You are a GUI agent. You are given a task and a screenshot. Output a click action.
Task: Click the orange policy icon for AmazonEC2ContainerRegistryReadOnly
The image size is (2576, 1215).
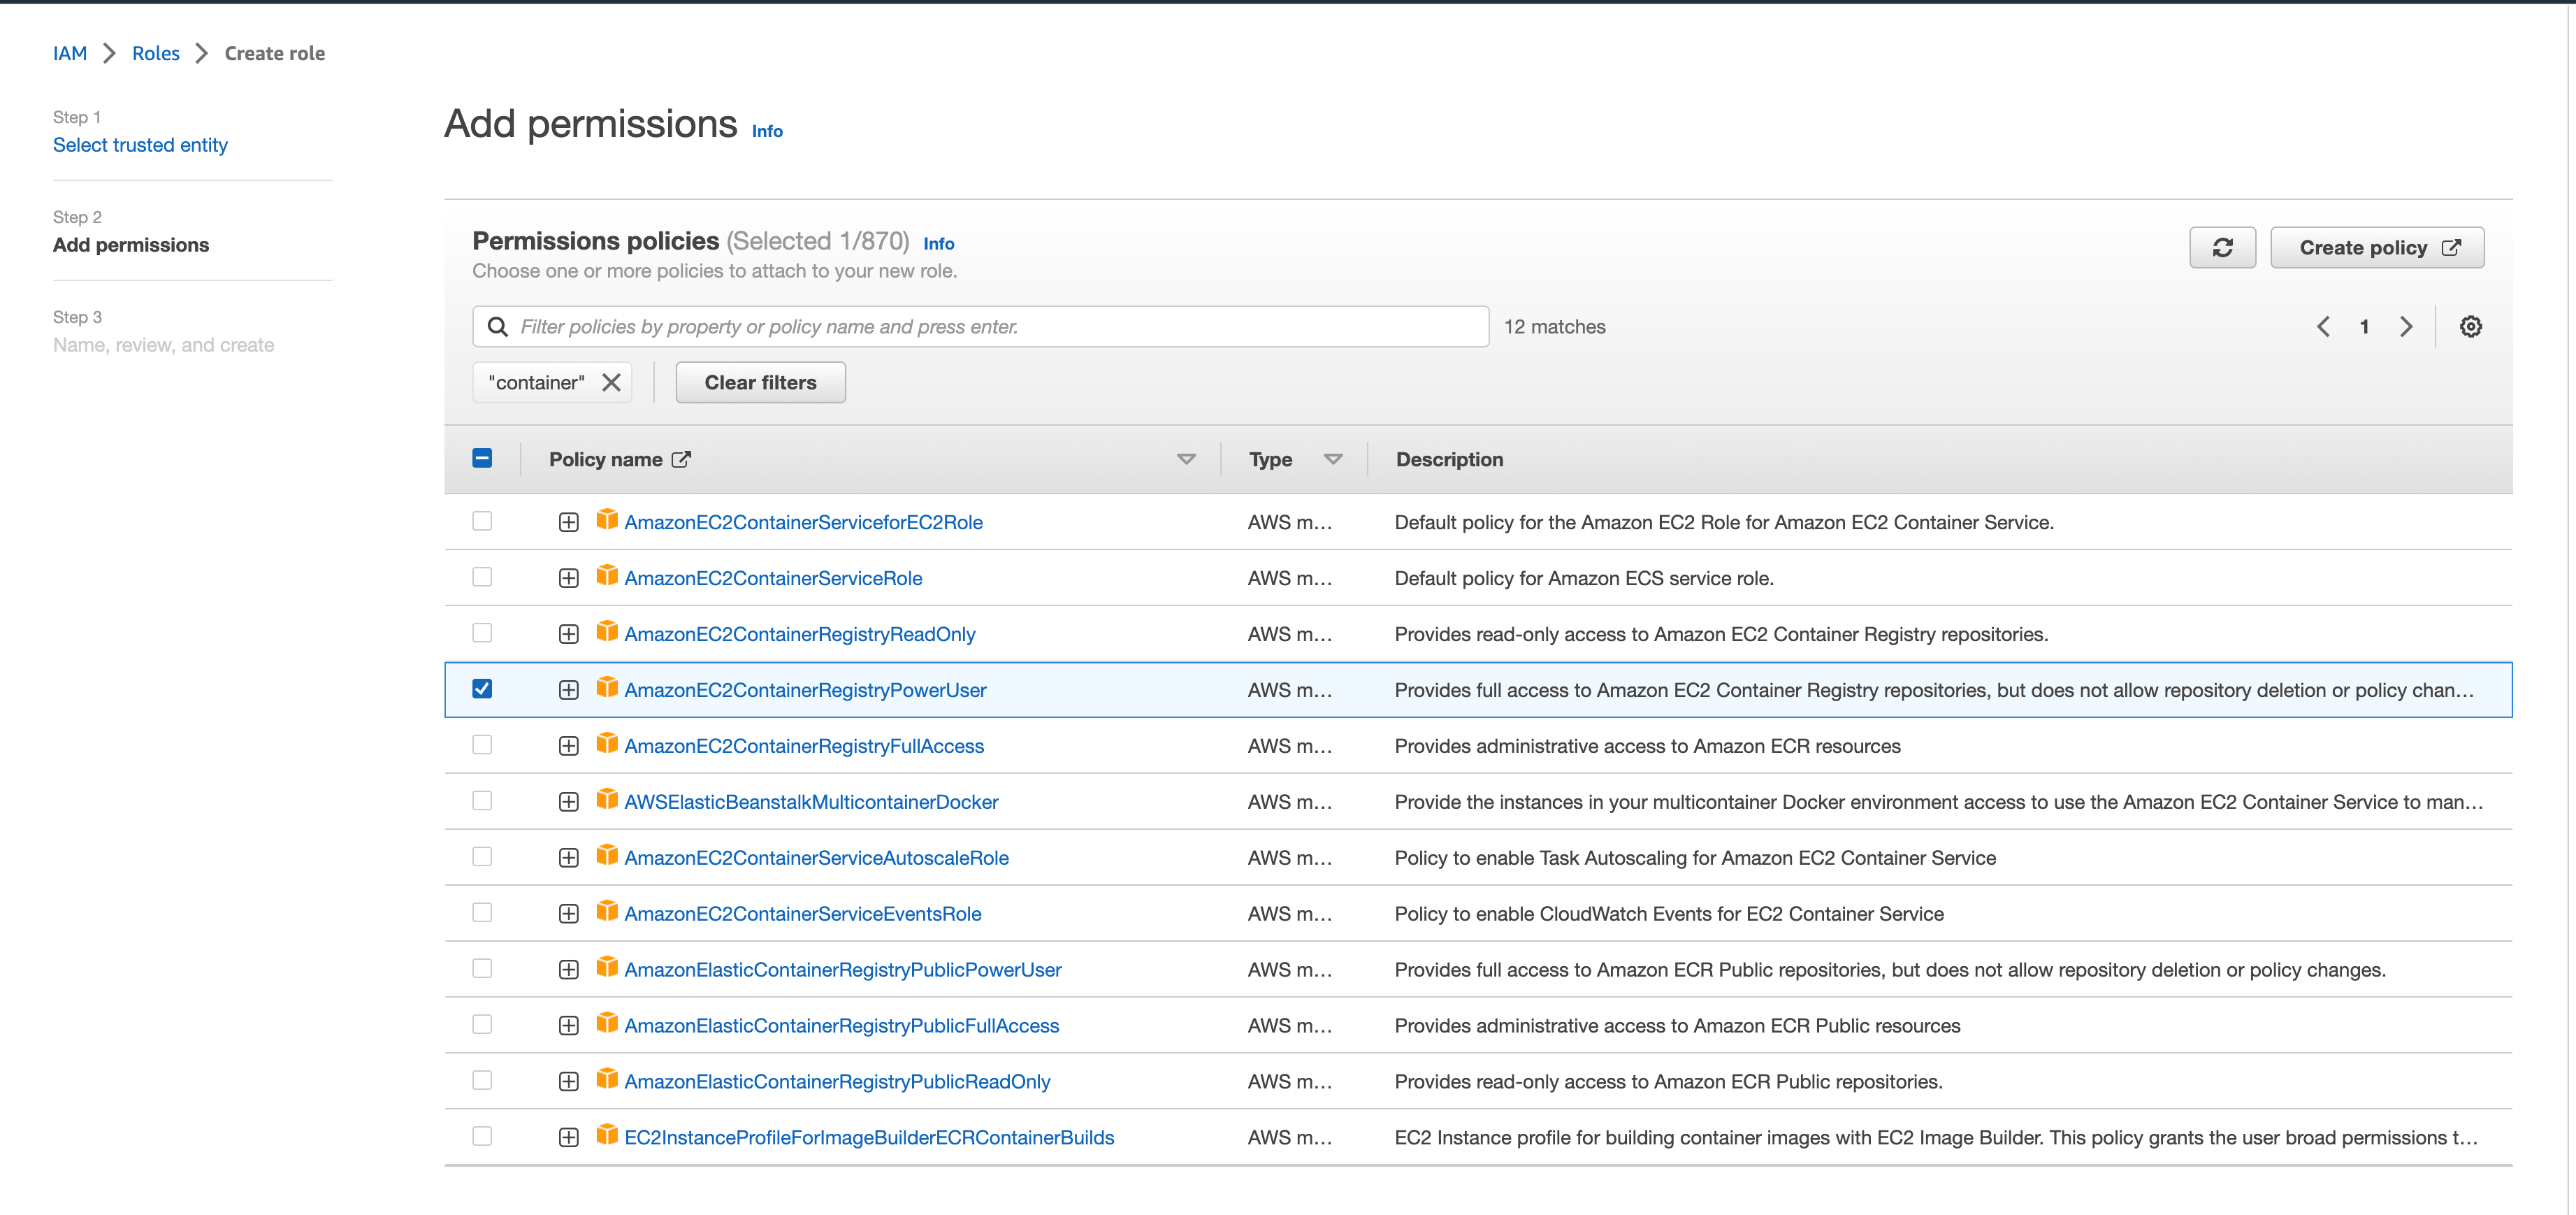606,631
